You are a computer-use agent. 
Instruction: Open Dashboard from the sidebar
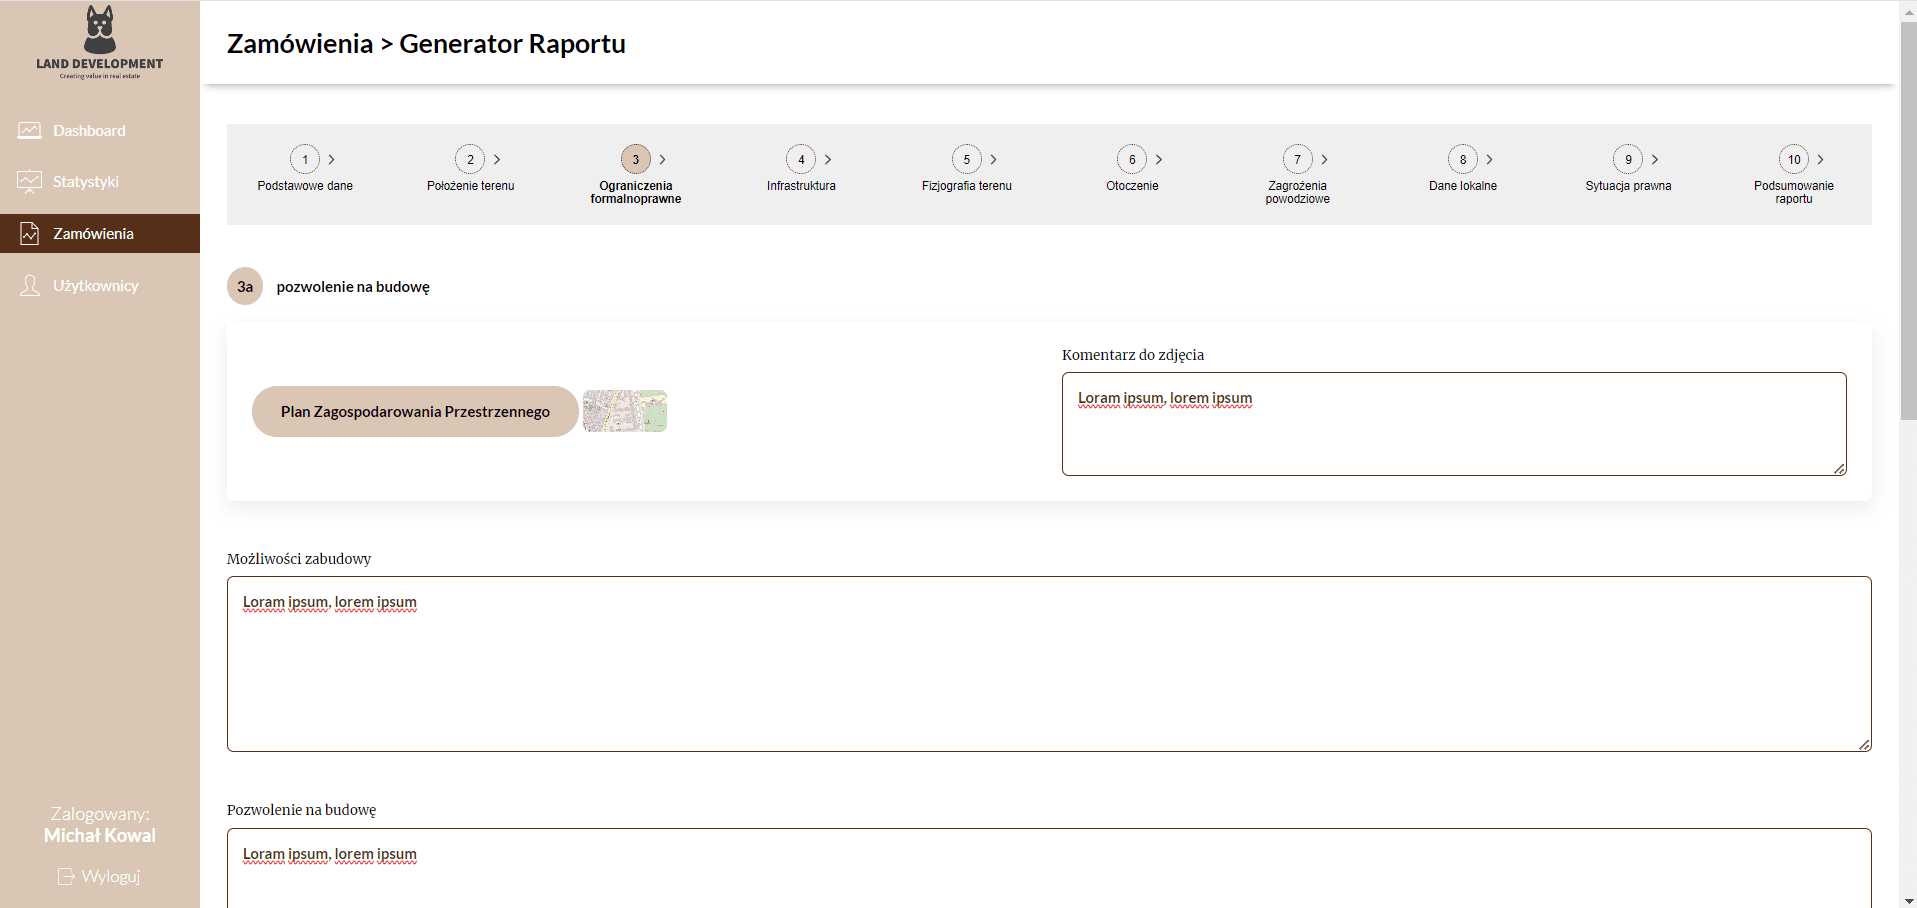click(x=100, y=130)
